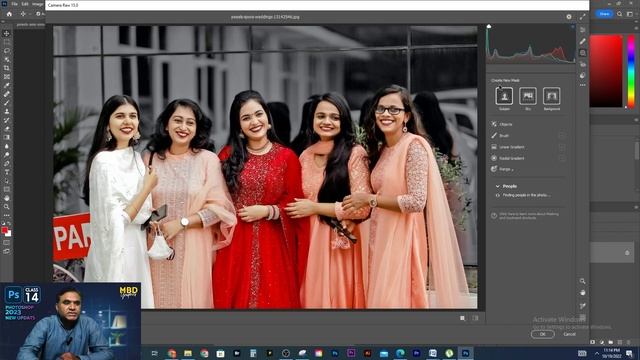Open taskbar clock and date
The width and height of the screenshot is (640, 360).
611,353
